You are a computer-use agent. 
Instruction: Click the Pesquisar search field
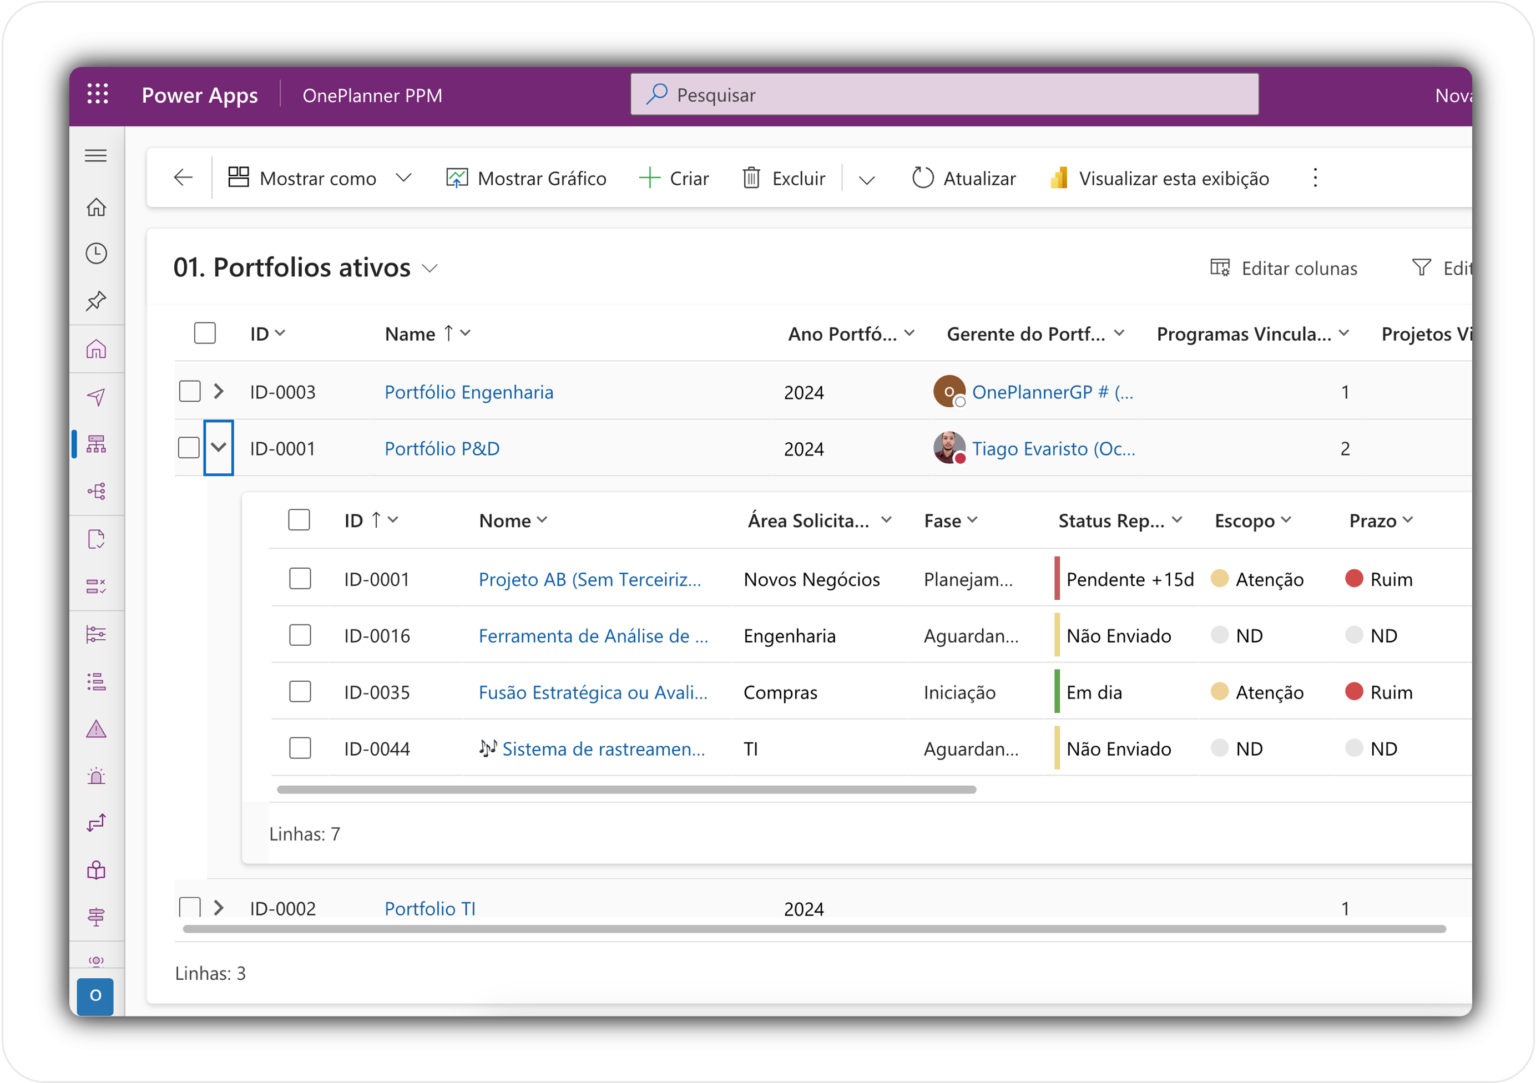click(x=944, y=95)
